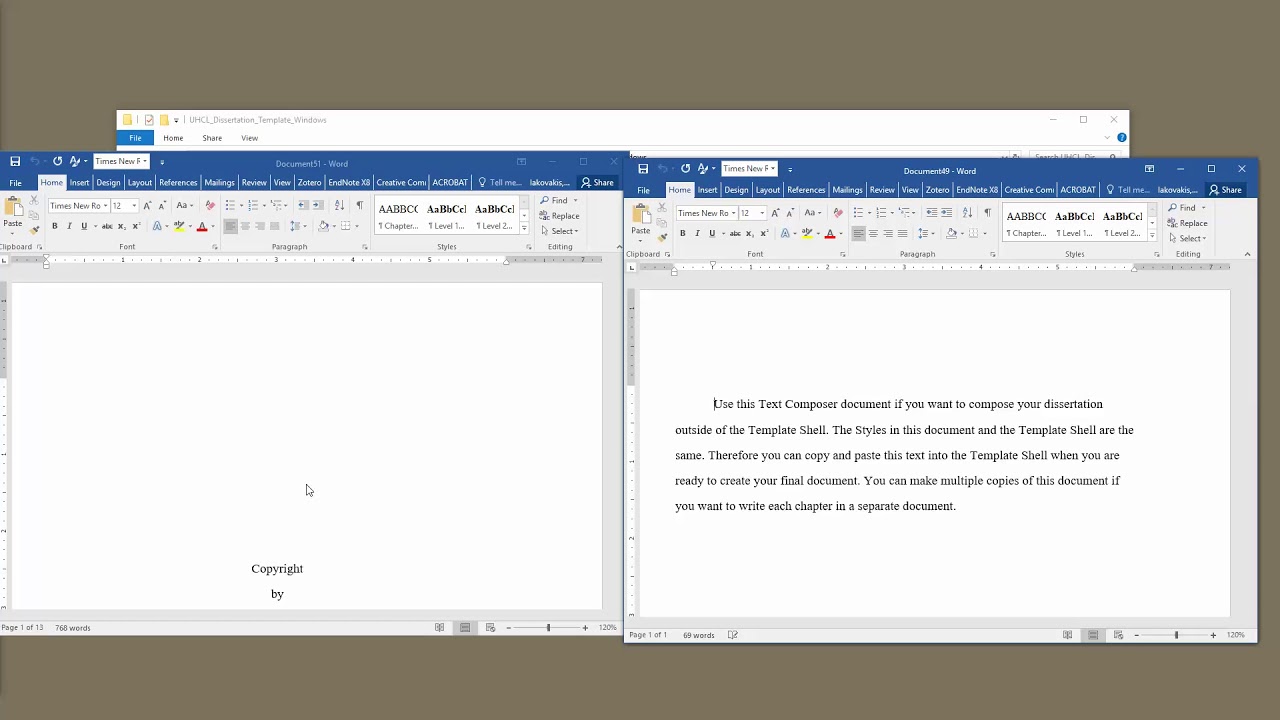
Task: Switch Document49 to Read Mode view
Action: click(1067, 635)
